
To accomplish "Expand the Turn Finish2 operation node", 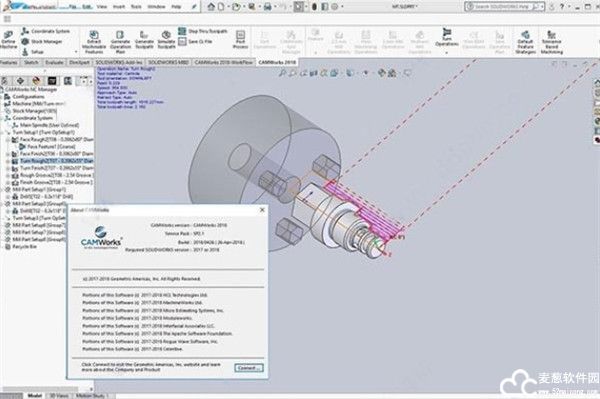I will tap(8, 168).
